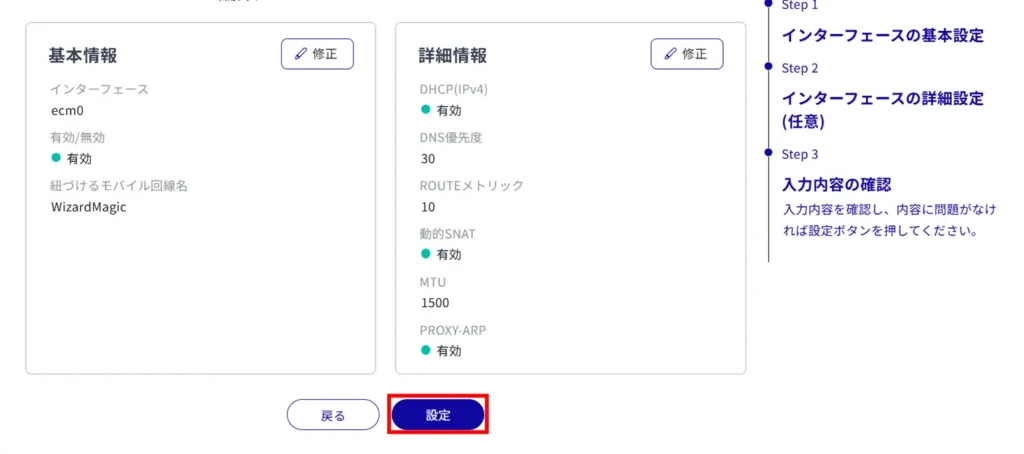Click the WizardMagic mobile line name
Image resolution: width=1024 pixels, height=454 pixels.
click(89, 207)
